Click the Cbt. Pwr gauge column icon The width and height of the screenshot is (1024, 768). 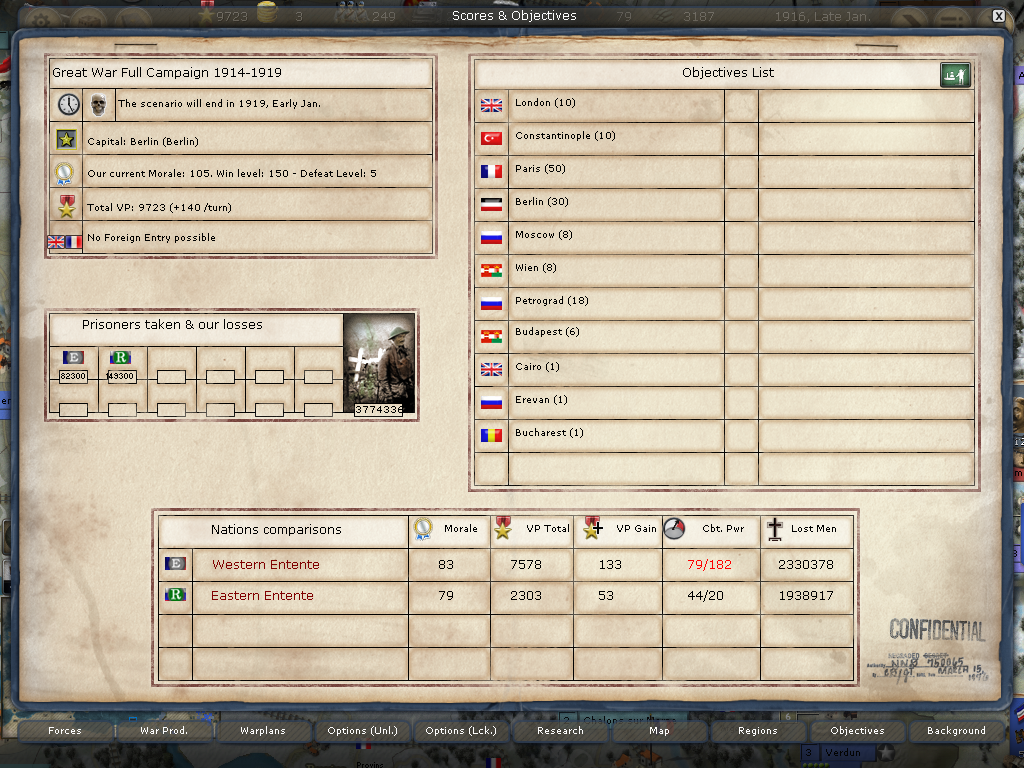675,529
